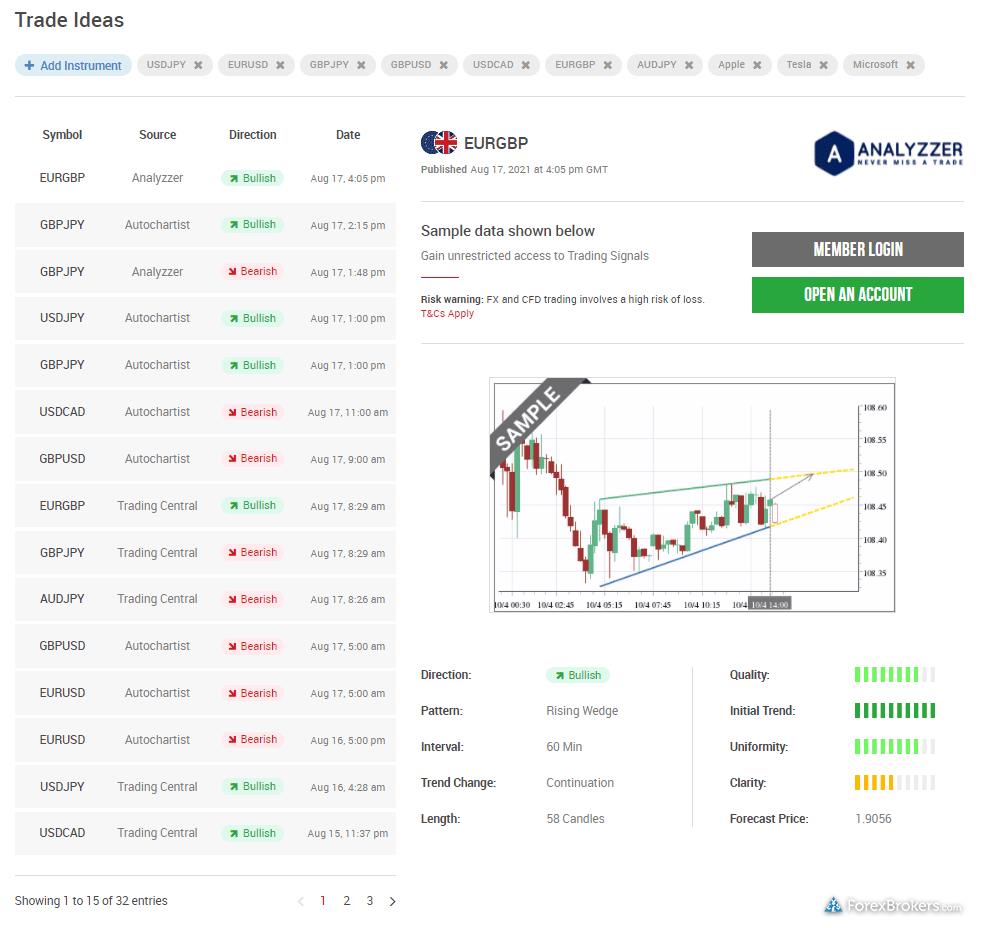Click the OPEN AN ACCOUNT button
This screenshot has width=987, height=928.
coord(857,295)
